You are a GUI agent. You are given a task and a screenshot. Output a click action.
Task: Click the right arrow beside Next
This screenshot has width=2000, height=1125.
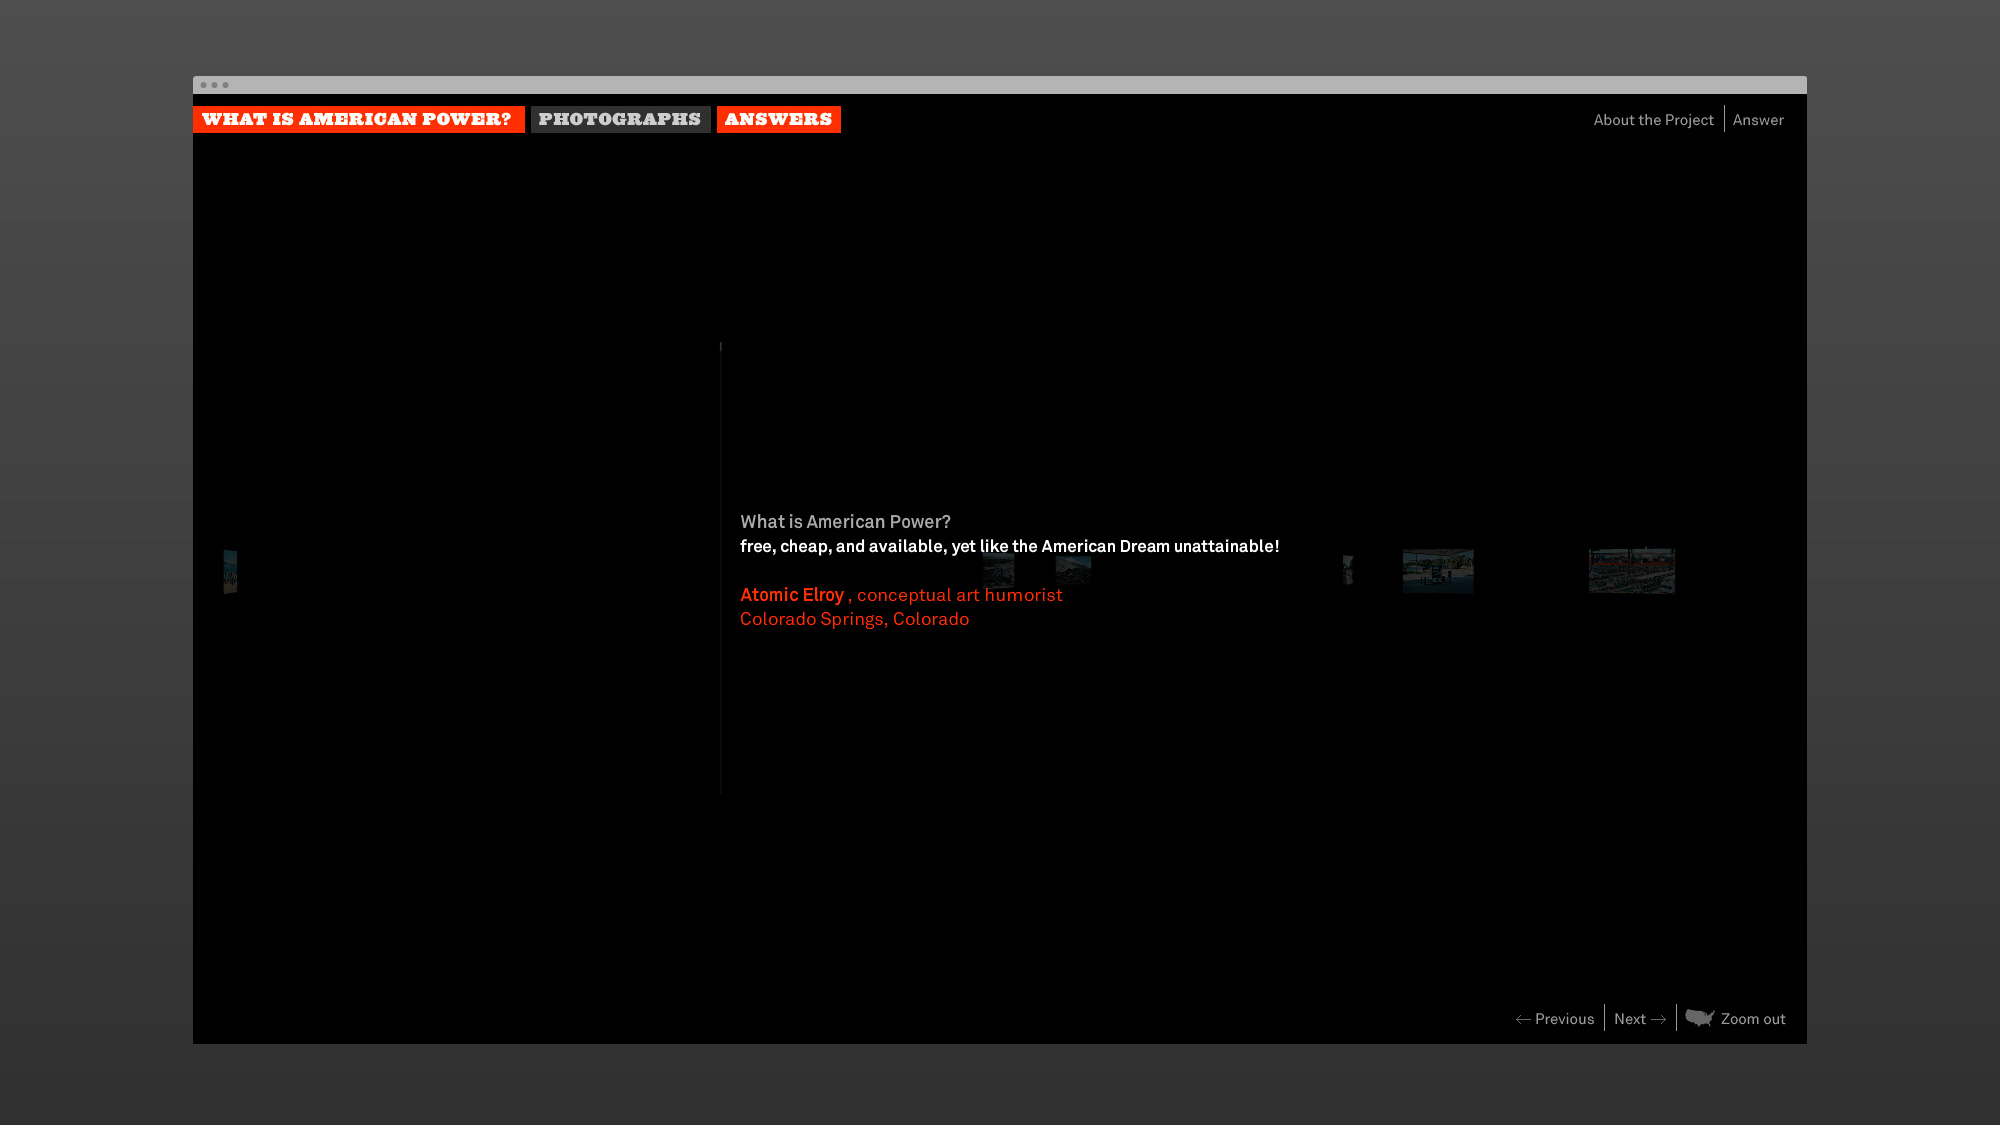point(1658,1019)
